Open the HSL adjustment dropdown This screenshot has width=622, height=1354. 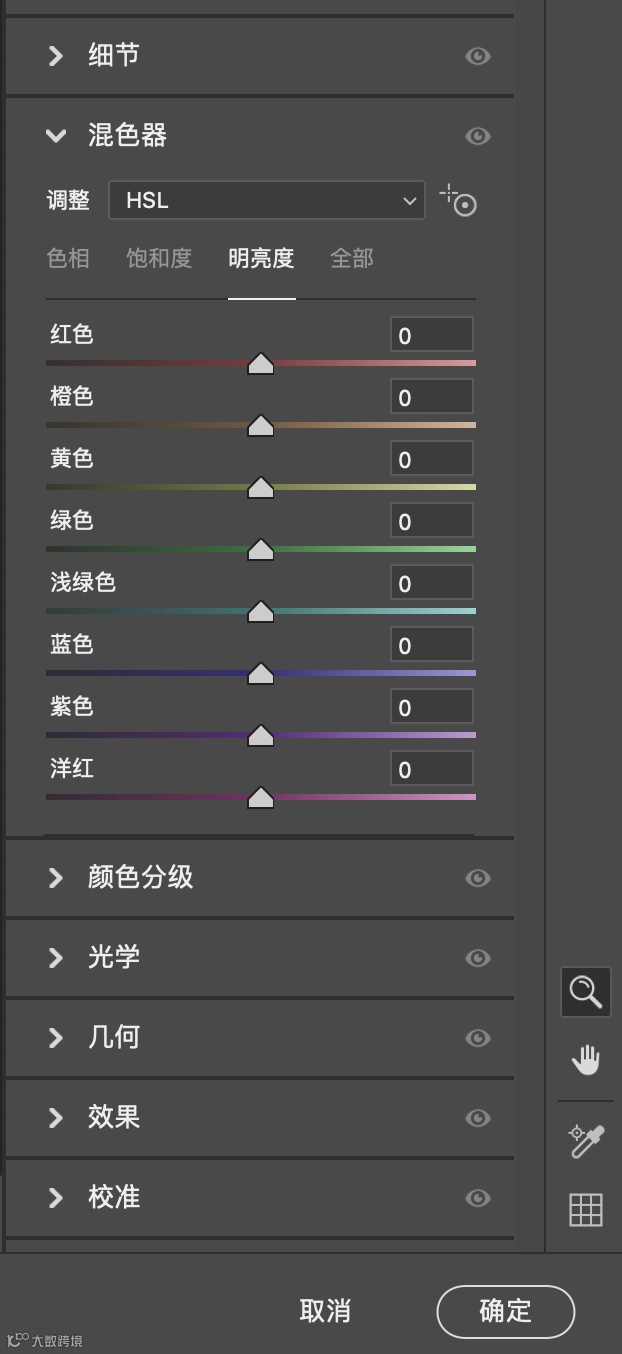[266, 200]
